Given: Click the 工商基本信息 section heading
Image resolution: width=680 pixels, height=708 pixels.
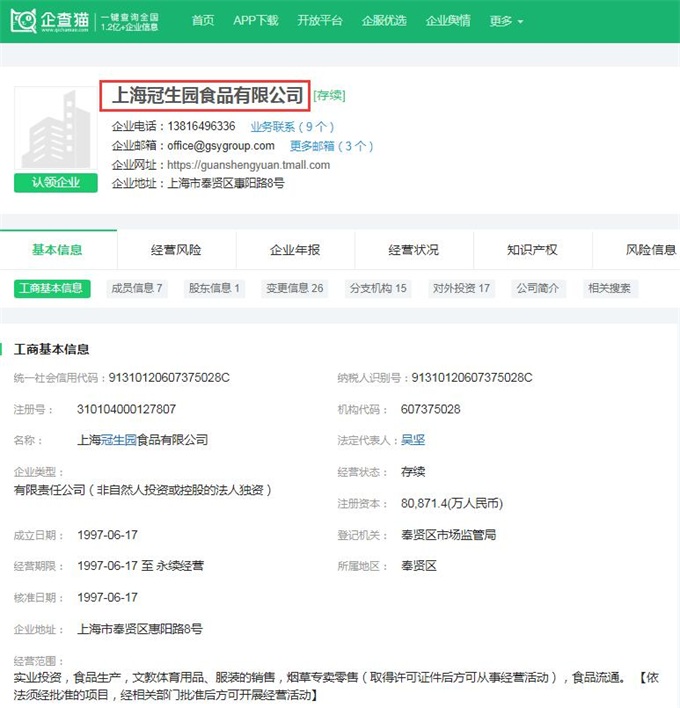Looking at the screenshot, I should coord(51,349).
